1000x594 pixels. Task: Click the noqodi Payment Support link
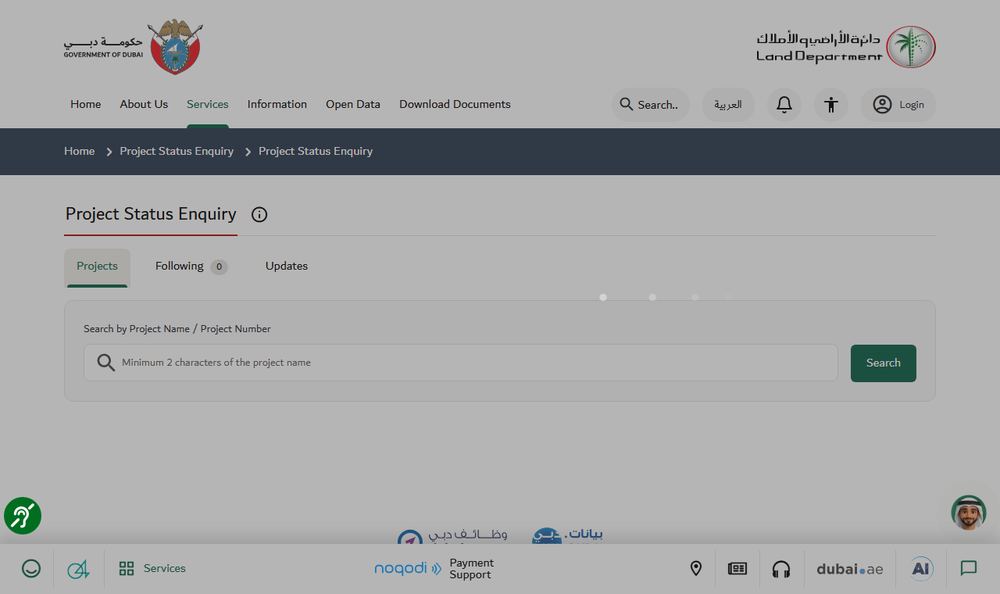[434, 568]
